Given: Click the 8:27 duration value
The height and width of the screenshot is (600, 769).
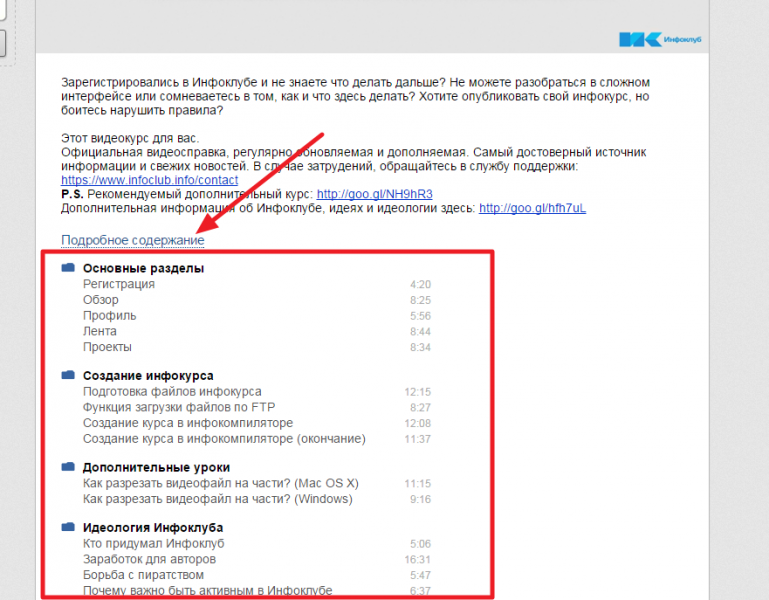Looking at the screenshot, I should pyautogui.click(x=420, y=408).
